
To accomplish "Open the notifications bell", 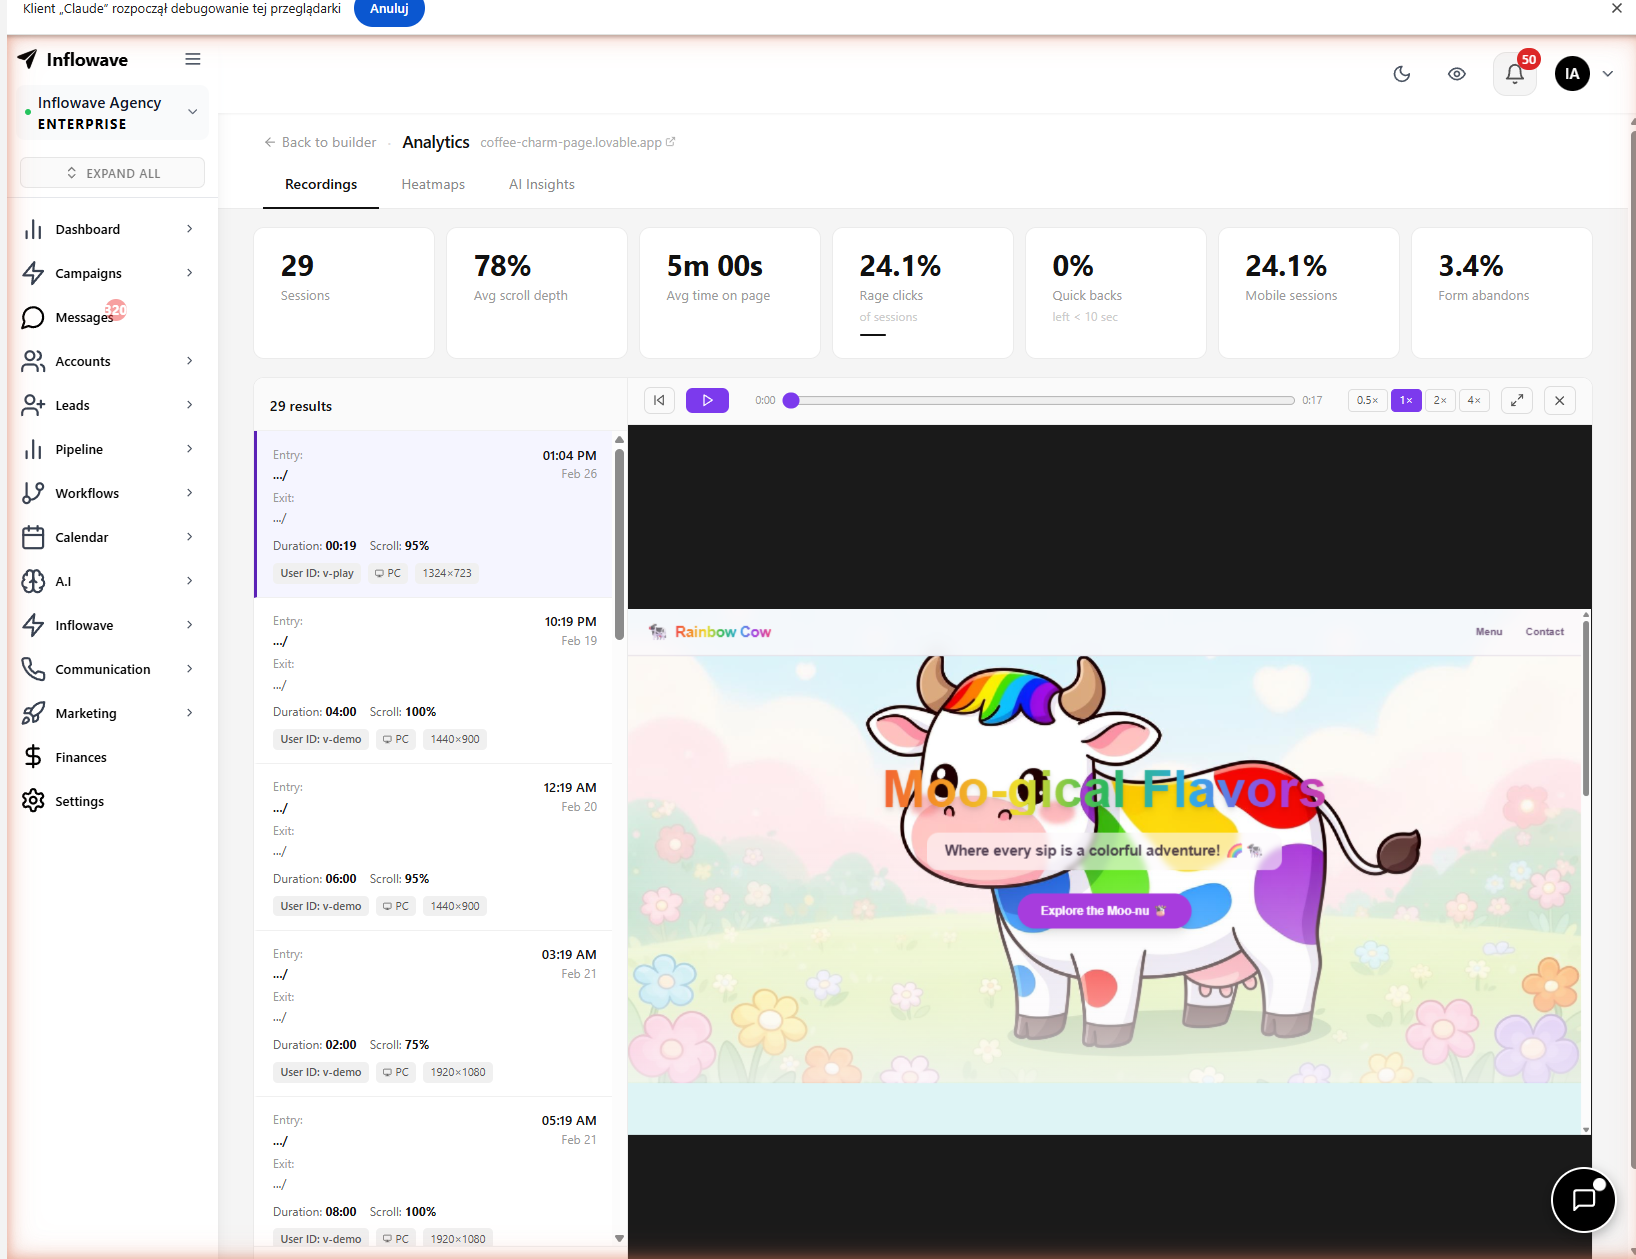I will [x=1514, y=74].
